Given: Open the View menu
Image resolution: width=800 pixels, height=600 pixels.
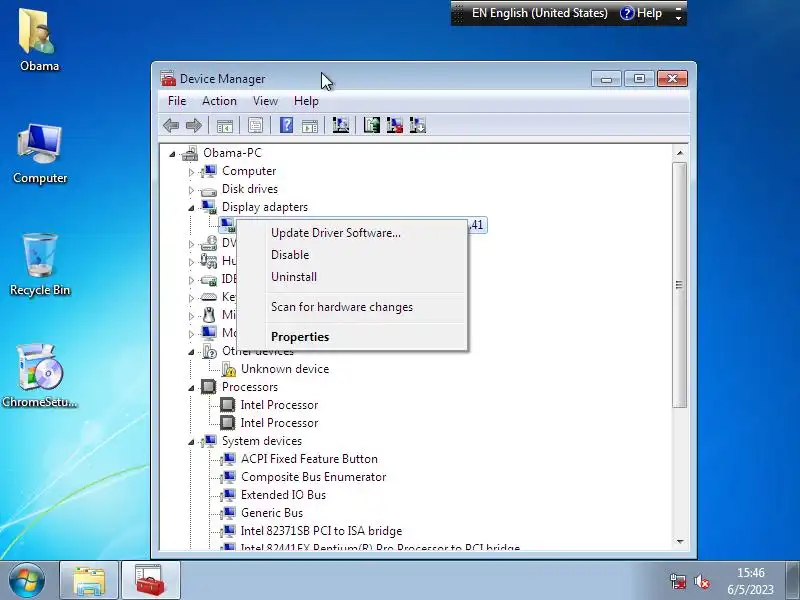Looking at the screenshot, I should coord(265,101).
